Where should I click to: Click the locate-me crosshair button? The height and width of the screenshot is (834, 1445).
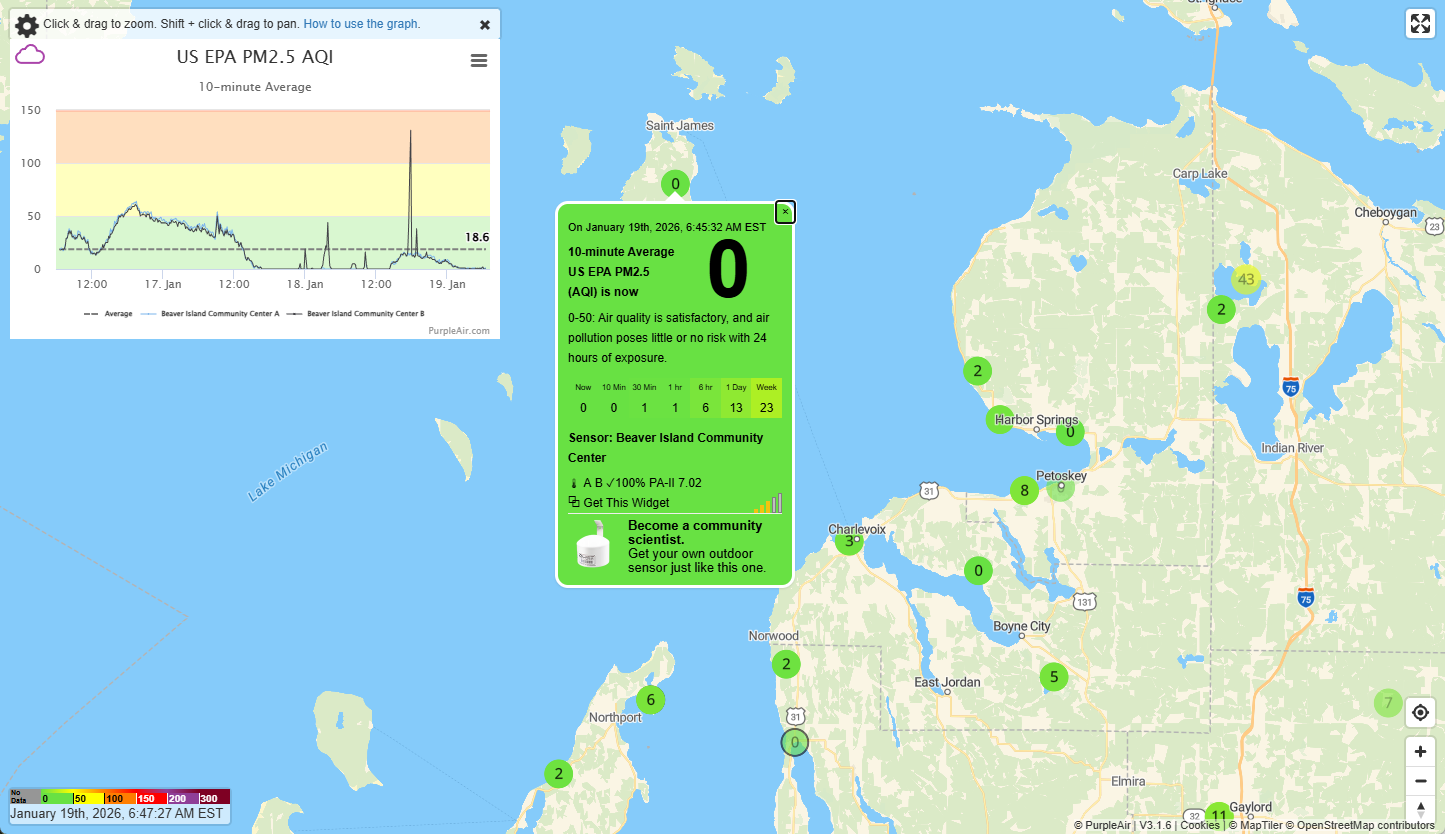(x=1420, y=713)
